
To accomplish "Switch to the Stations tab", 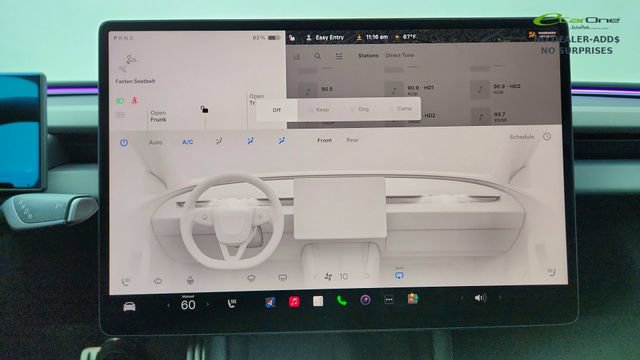I will [368, 56].
